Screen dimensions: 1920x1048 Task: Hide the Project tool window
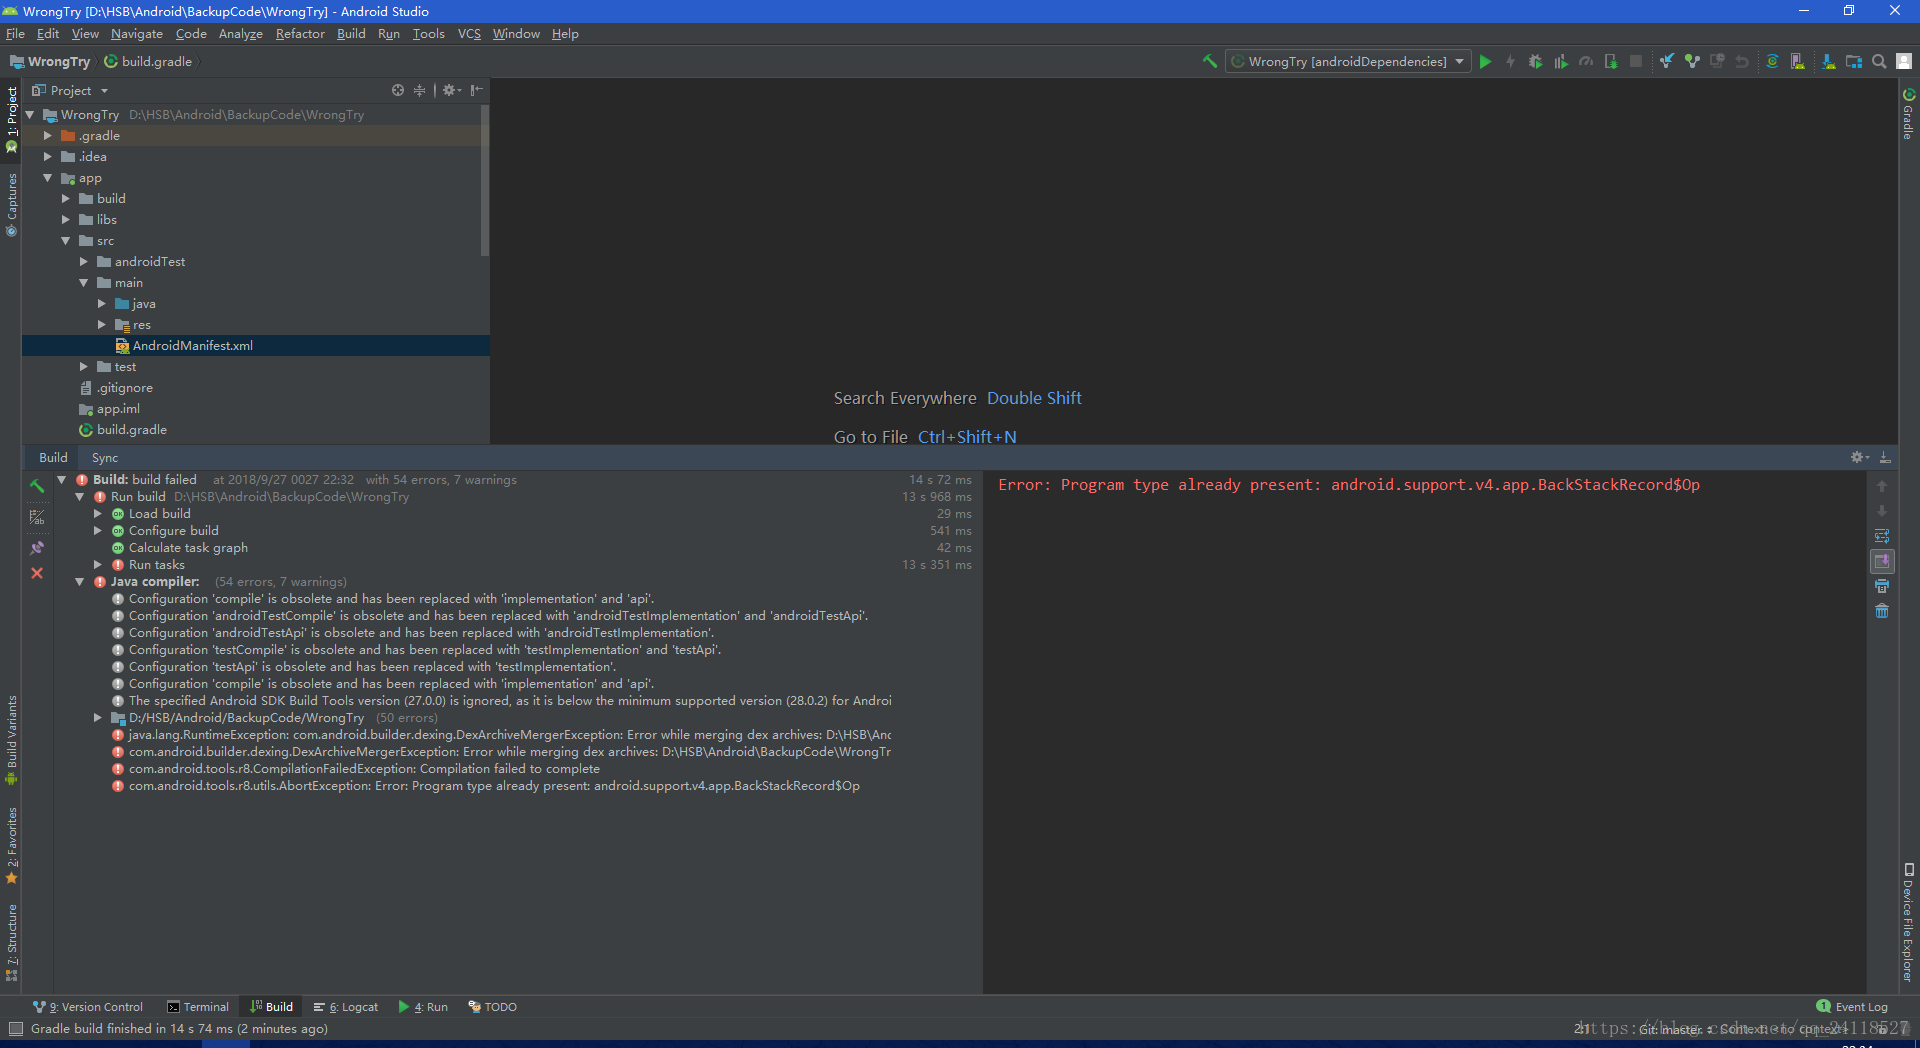pos(477,90)
